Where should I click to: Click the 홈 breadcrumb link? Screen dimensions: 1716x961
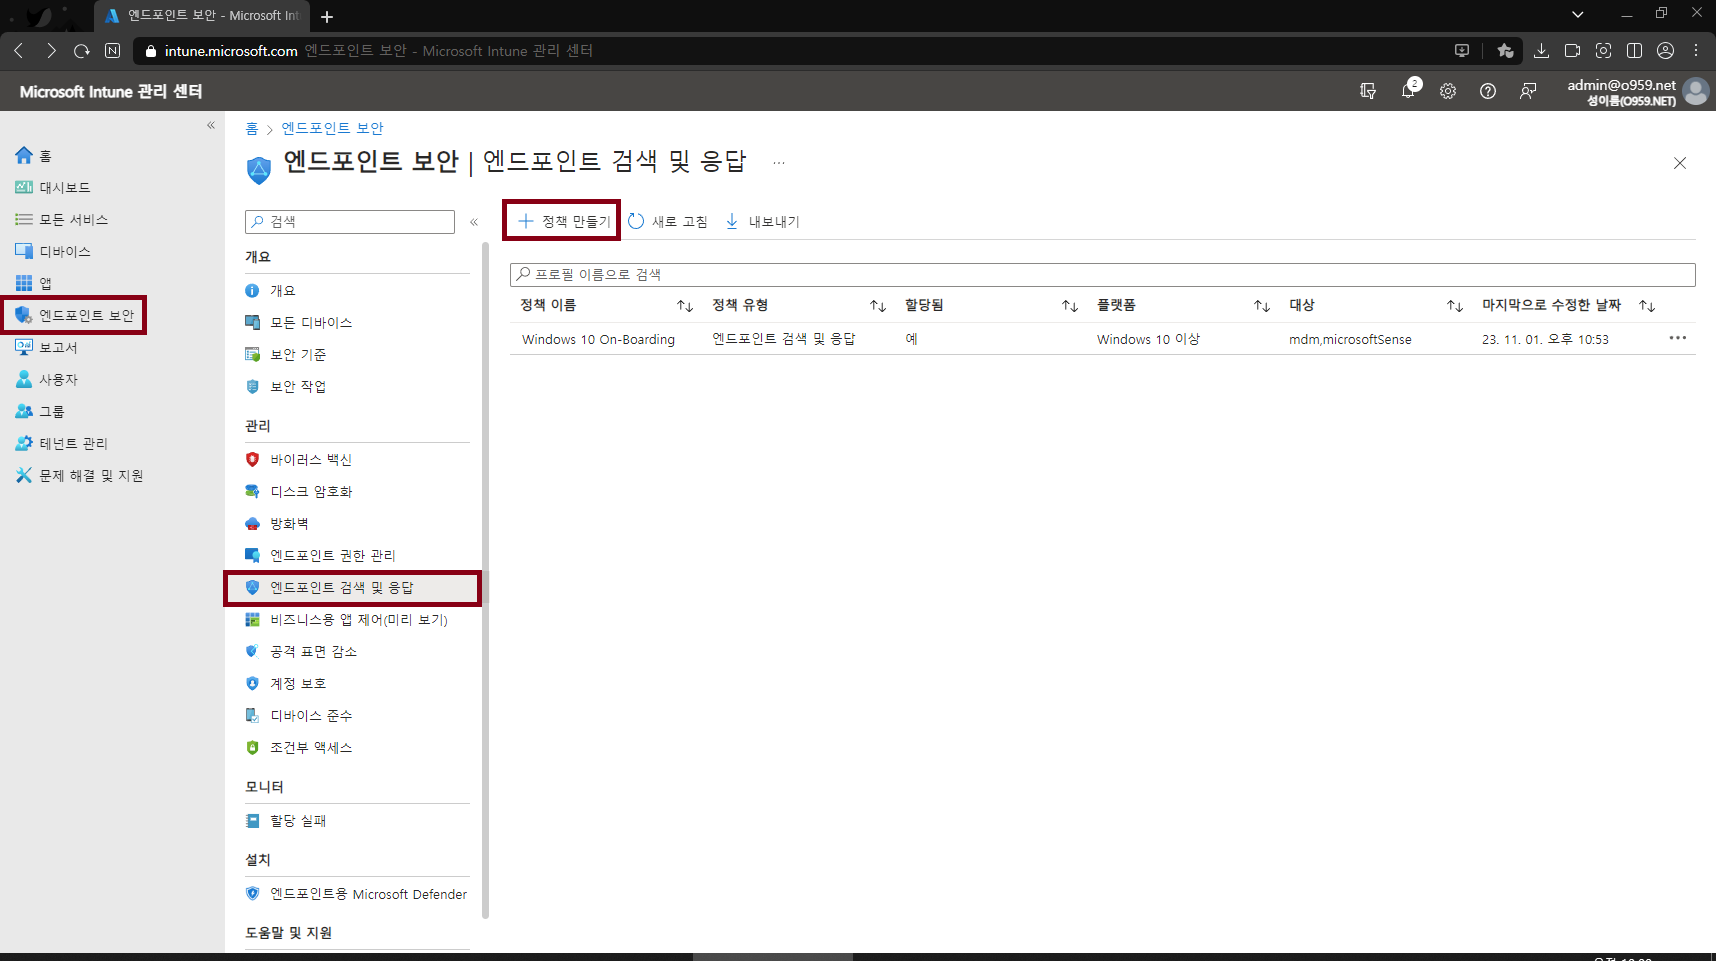click(x=252, y=128)
